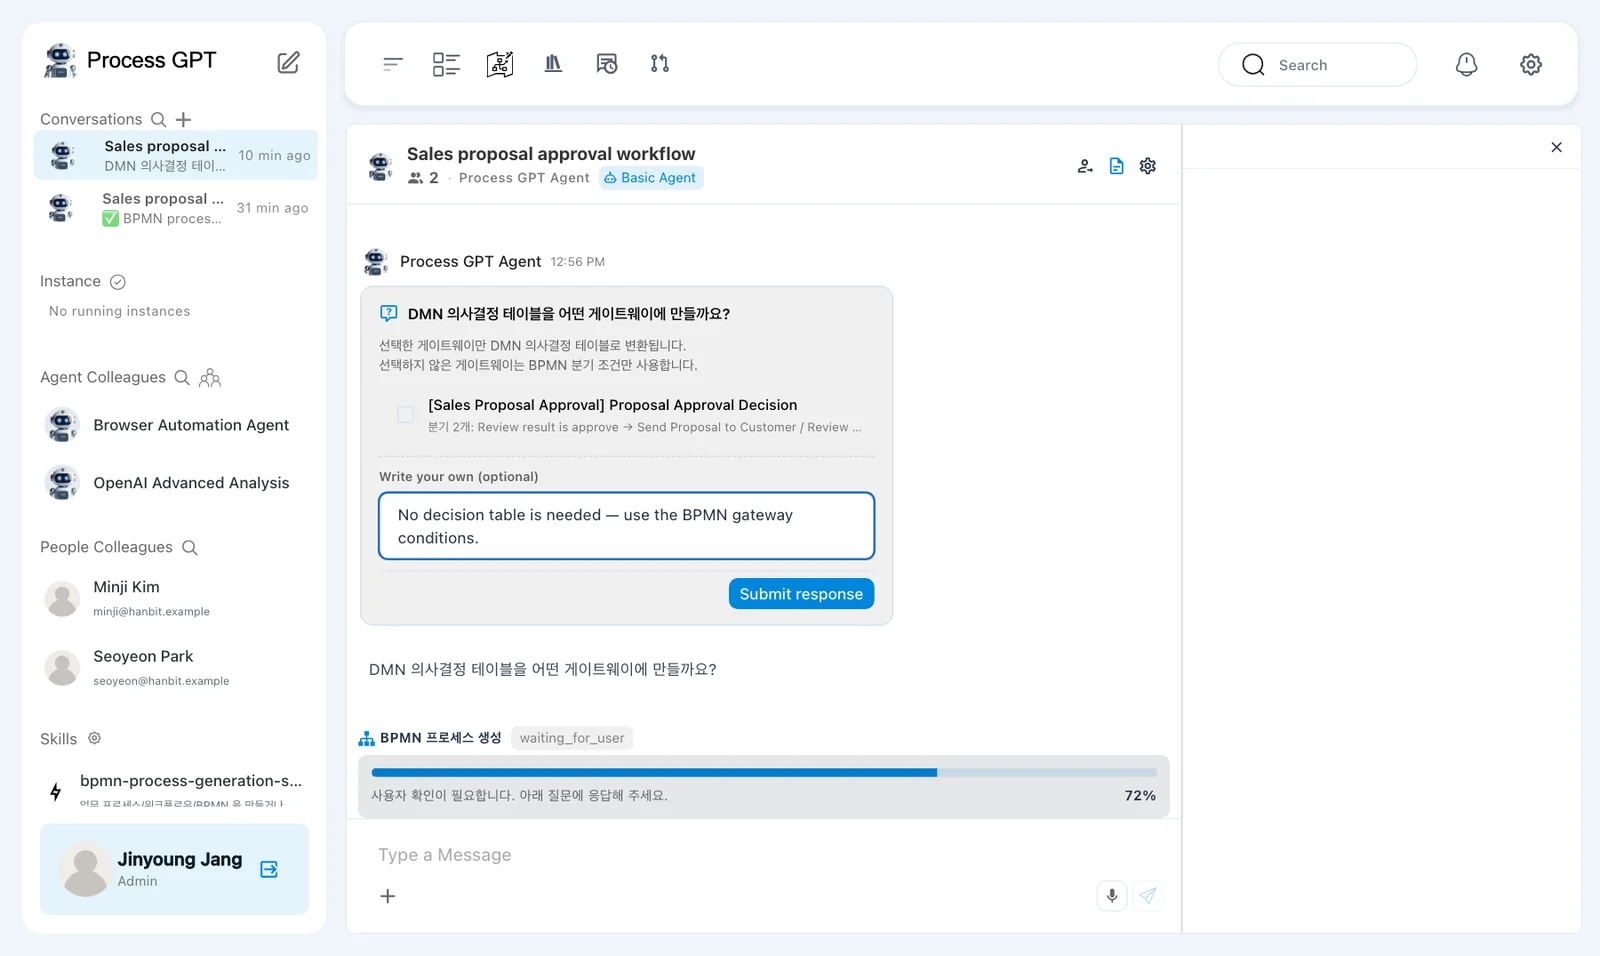1600x956 pixels.
Task: Click the BPMN progress bar at 72%
Action: pyautogui.click(x=764, y=773)
